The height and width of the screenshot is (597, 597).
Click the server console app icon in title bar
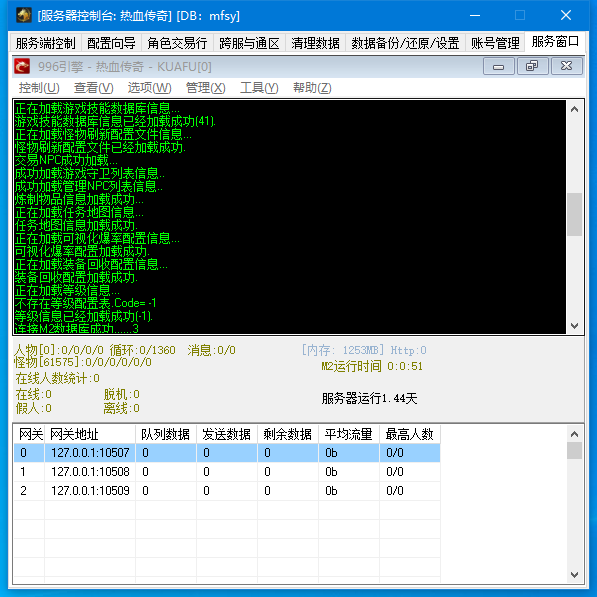(23, 15)
